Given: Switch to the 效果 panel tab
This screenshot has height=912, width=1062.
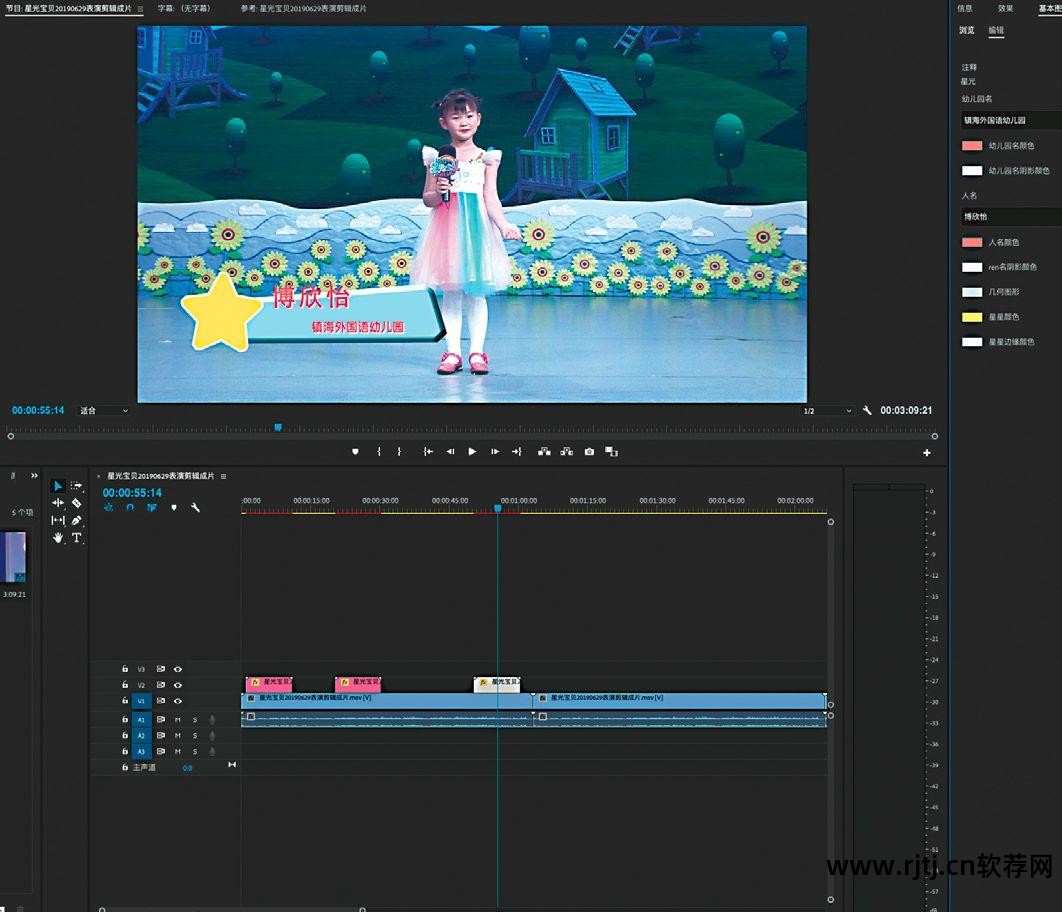Looking at the screenshot, I should (1005, 8).
